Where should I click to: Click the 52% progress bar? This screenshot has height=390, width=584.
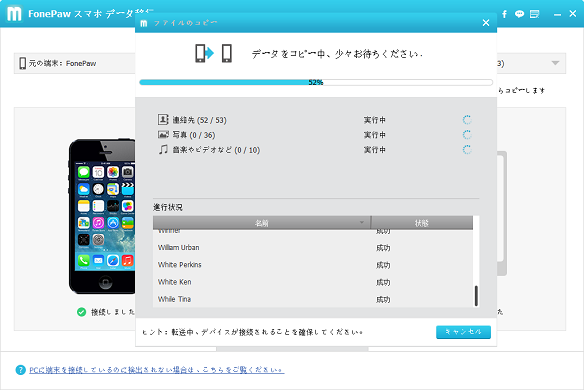[316, 82]
